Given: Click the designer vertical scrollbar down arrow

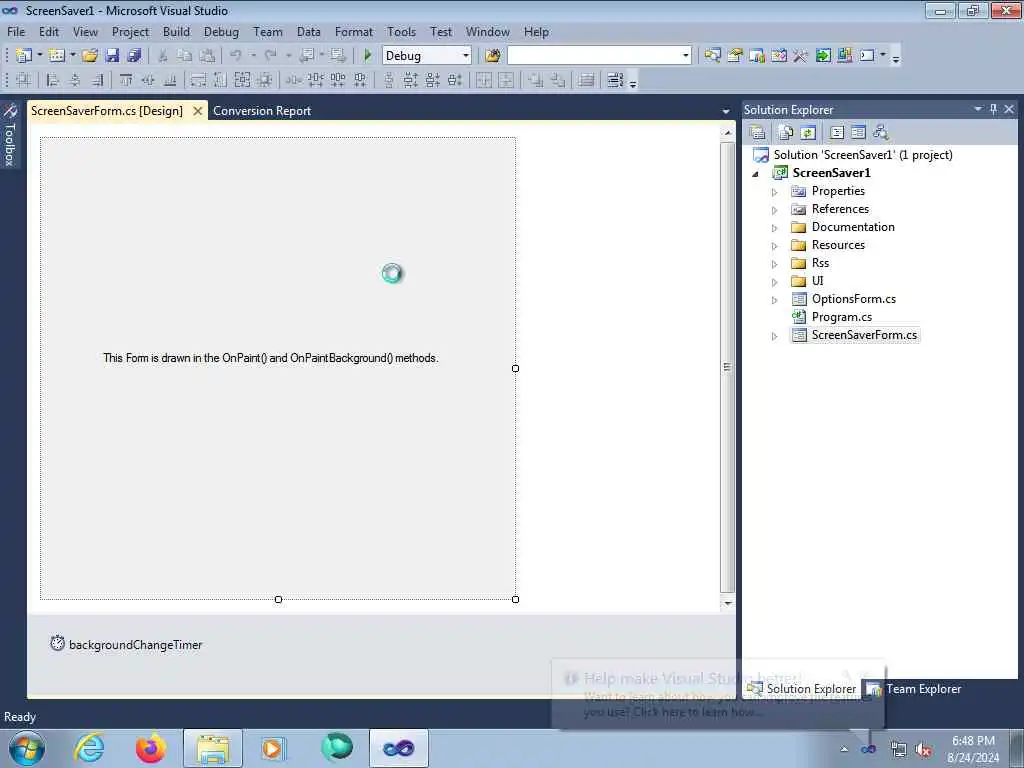Looking at the screenshot, I should (728, 603).
